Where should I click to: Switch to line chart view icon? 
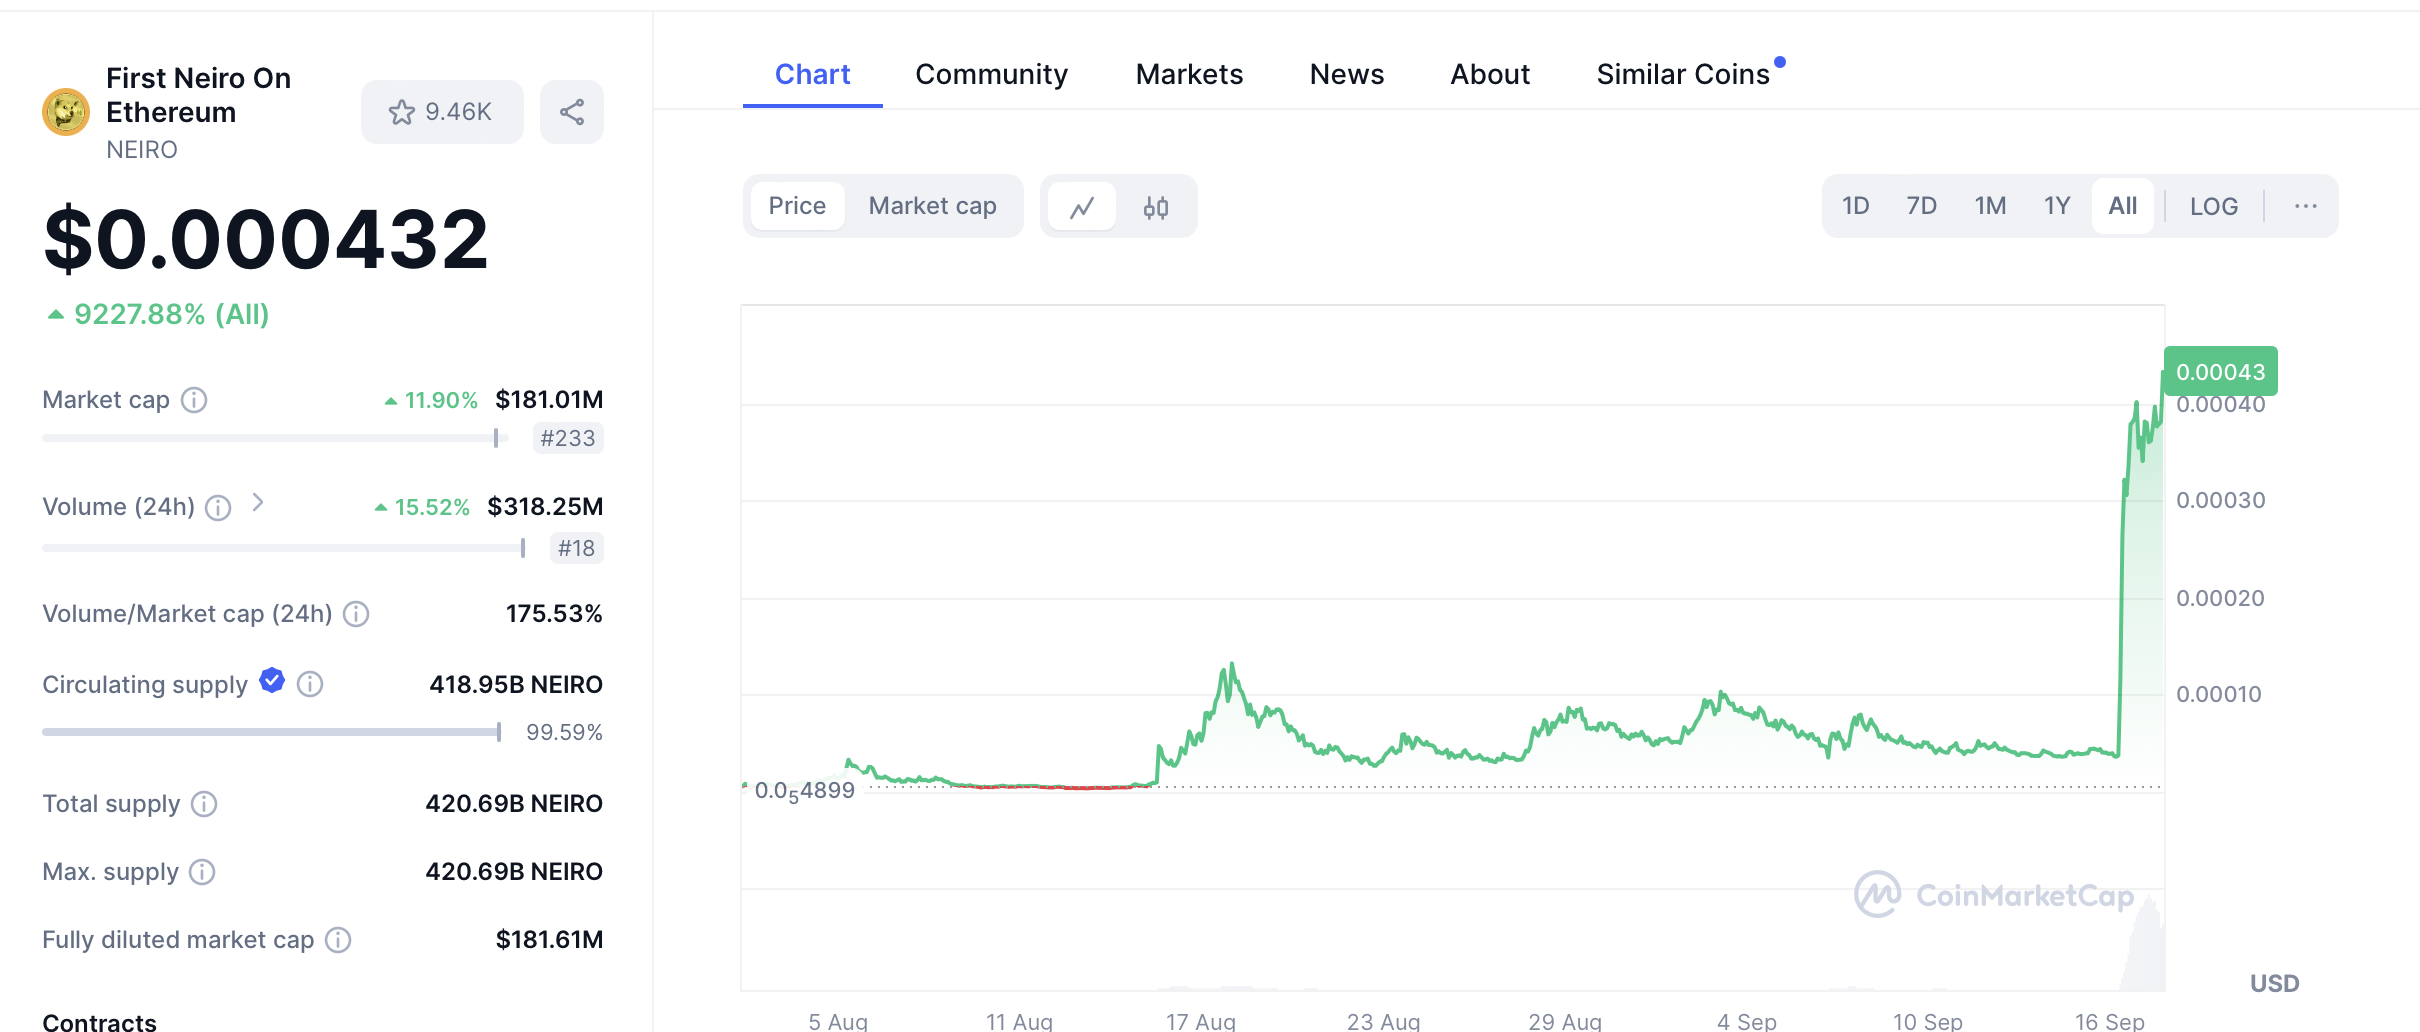[x=1082, y=207]
